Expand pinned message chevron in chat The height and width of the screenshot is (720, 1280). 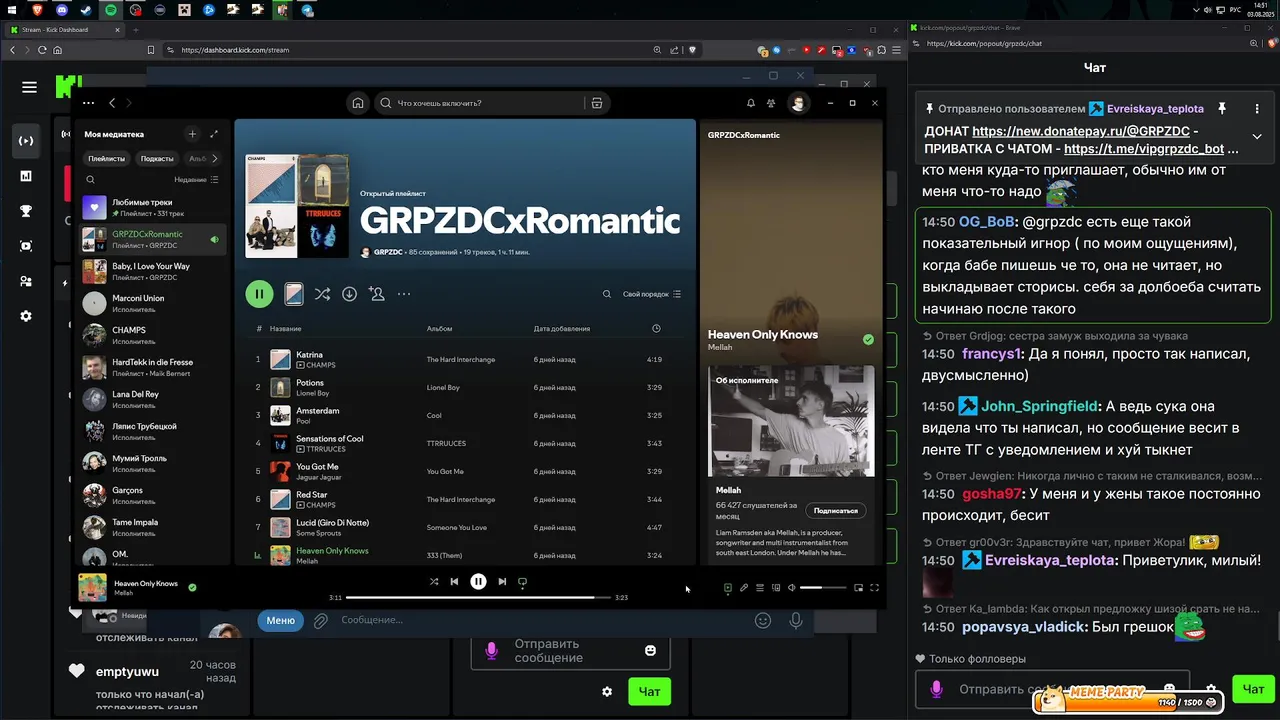click(x=1257, y=136)
